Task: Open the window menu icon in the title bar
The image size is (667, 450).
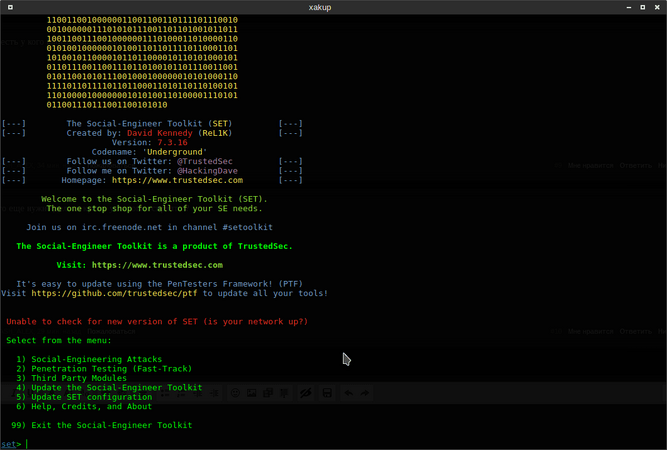Action: pyautogui.click(x=10, y=7)
